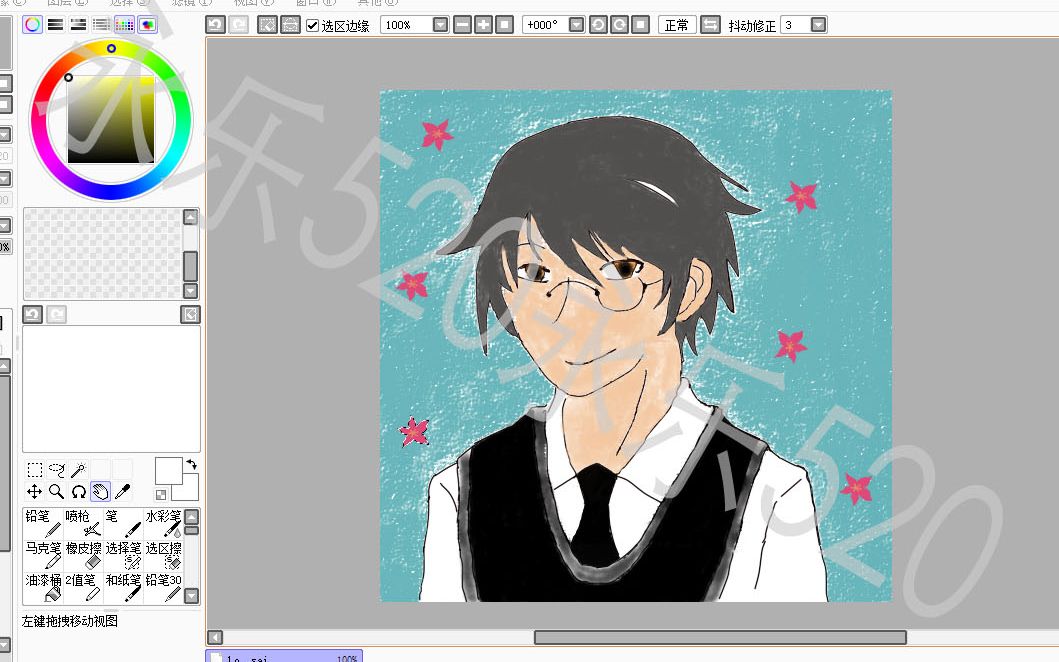
Task: Uncheck the 选区边缘 checkbox
Action: click(312, 26)
